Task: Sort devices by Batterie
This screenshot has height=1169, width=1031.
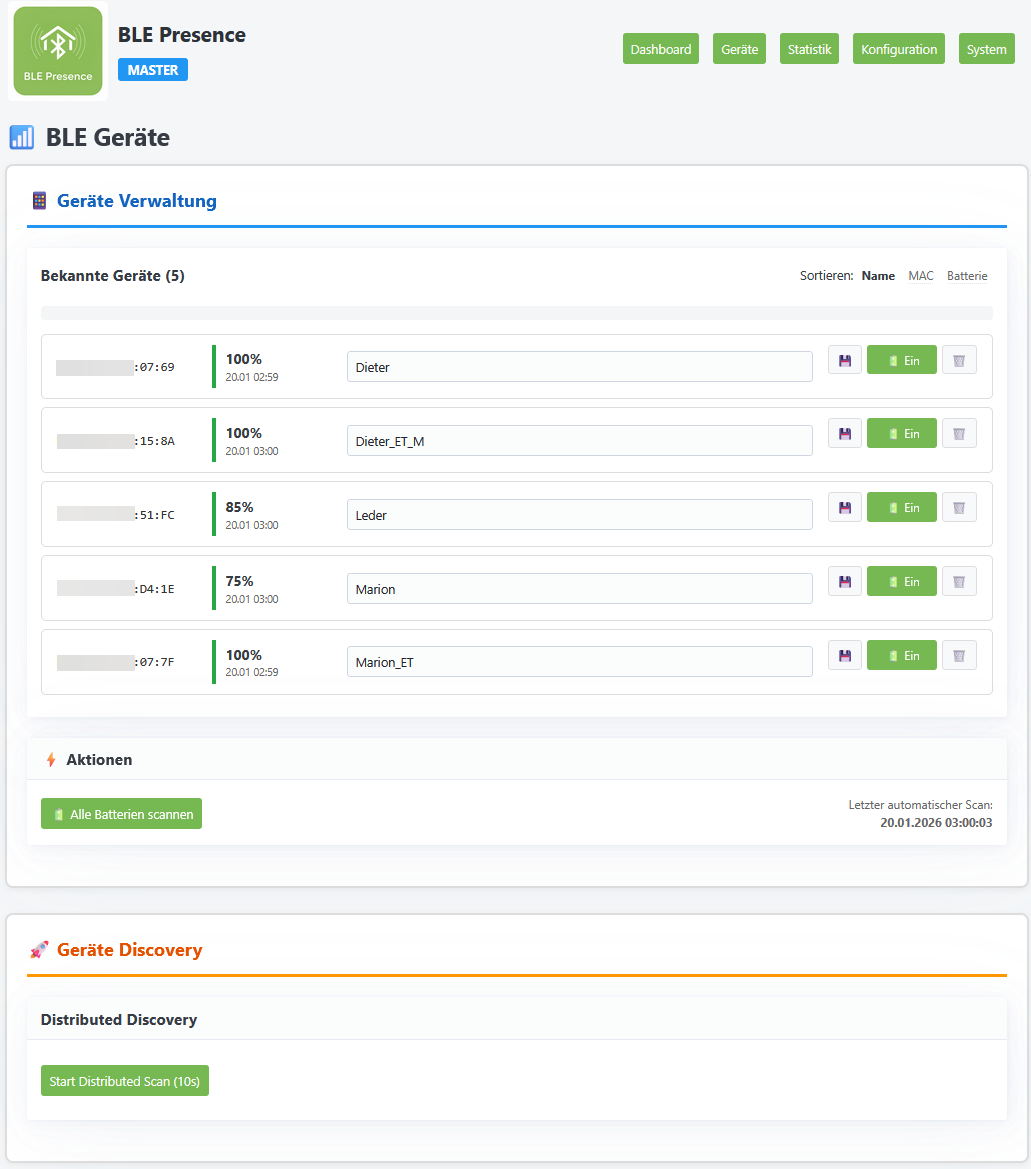Action: [967, 276]
